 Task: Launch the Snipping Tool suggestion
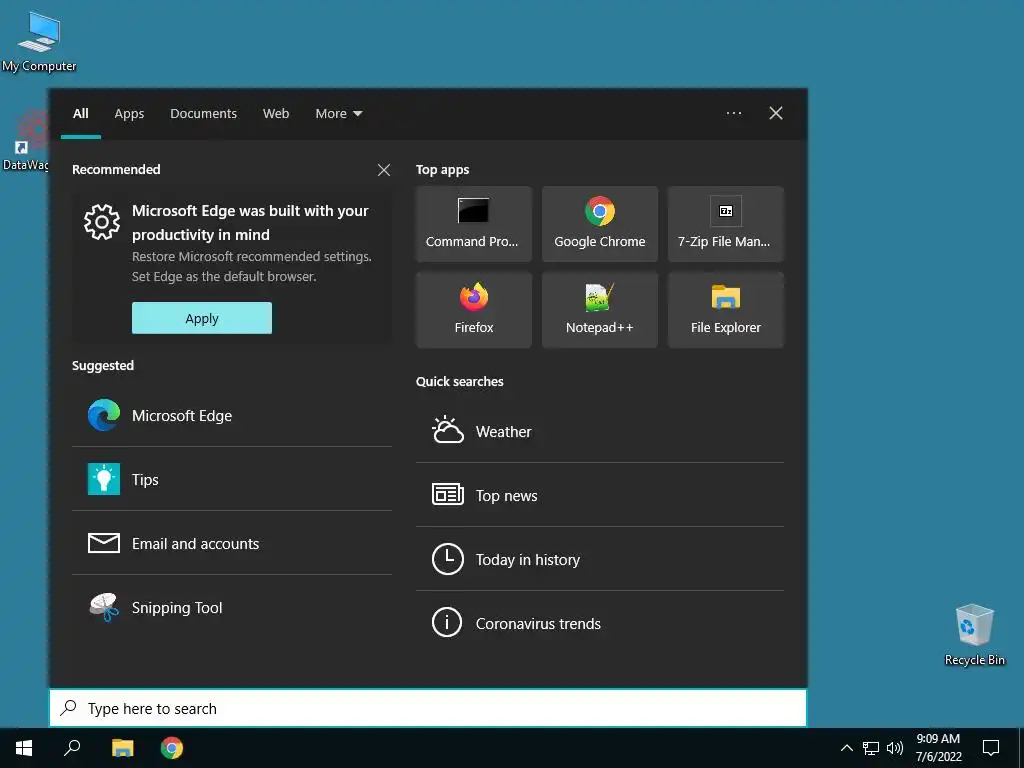coord(232,607)
